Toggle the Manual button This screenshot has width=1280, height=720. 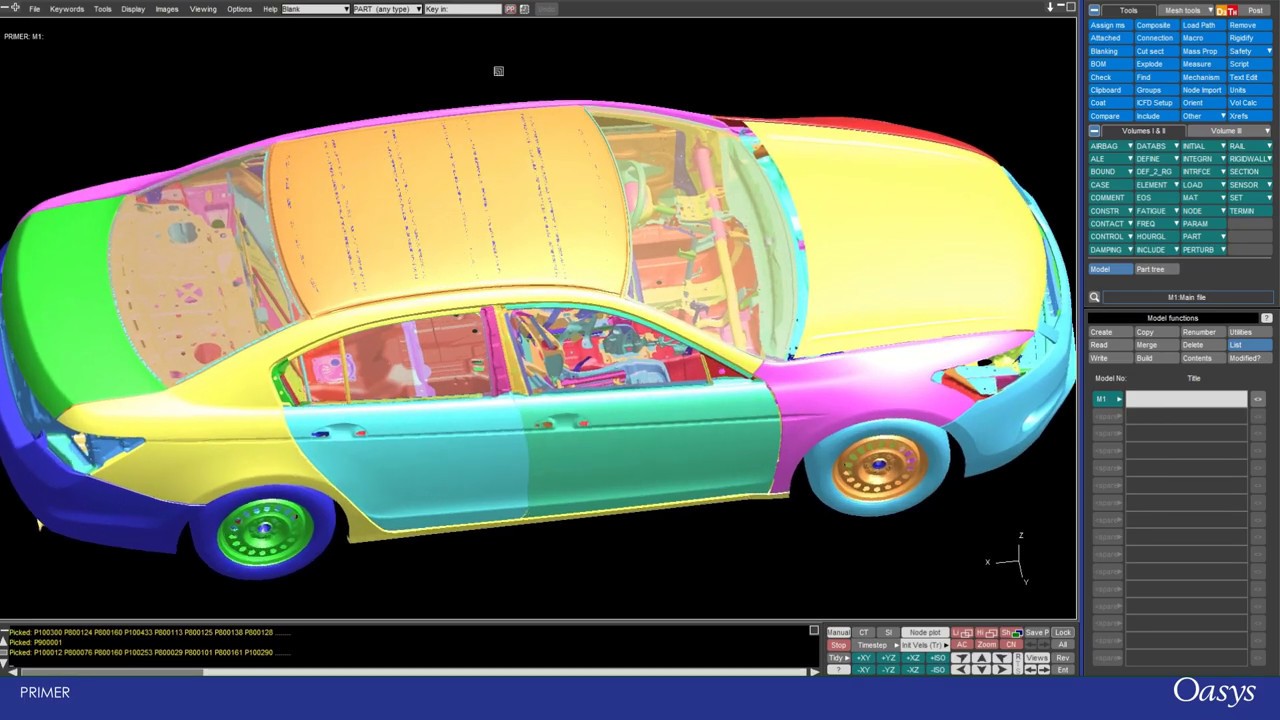[x=838, y=632]
